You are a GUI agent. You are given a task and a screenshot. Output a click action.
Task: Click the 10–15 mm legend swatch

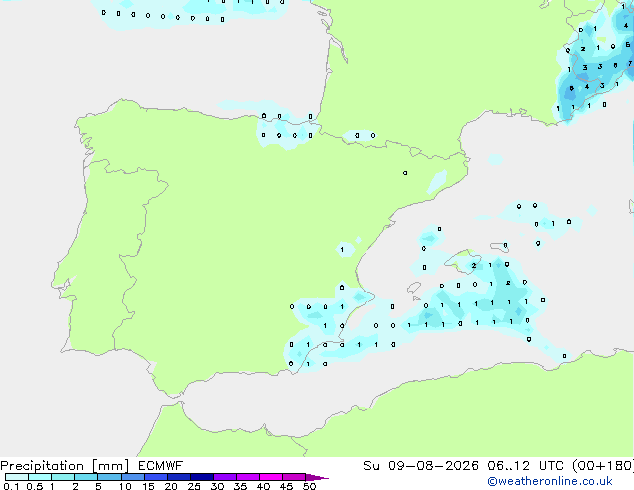[133, 477]
